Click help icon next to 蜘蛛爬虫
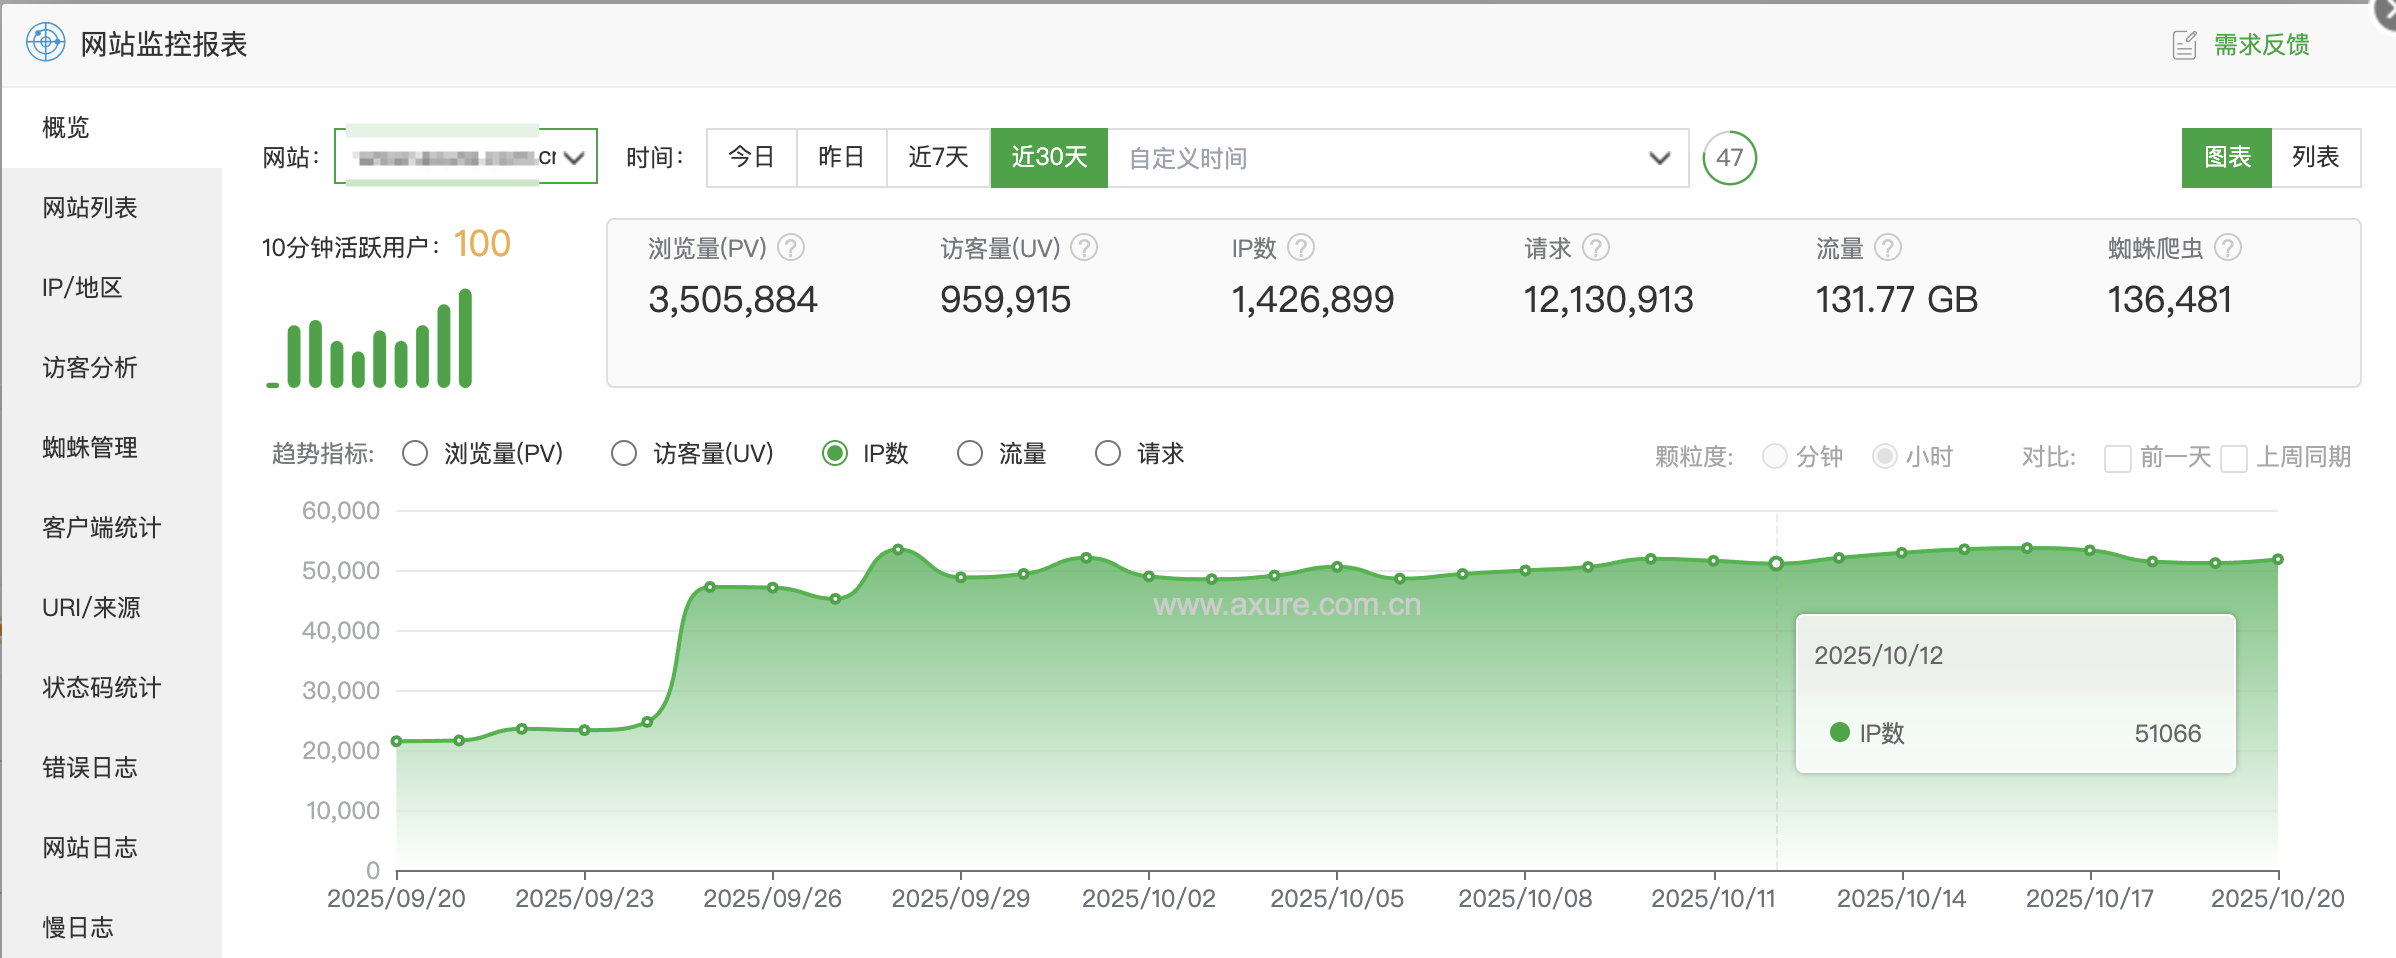The image size is (2396, 958). coord(2227,247)
